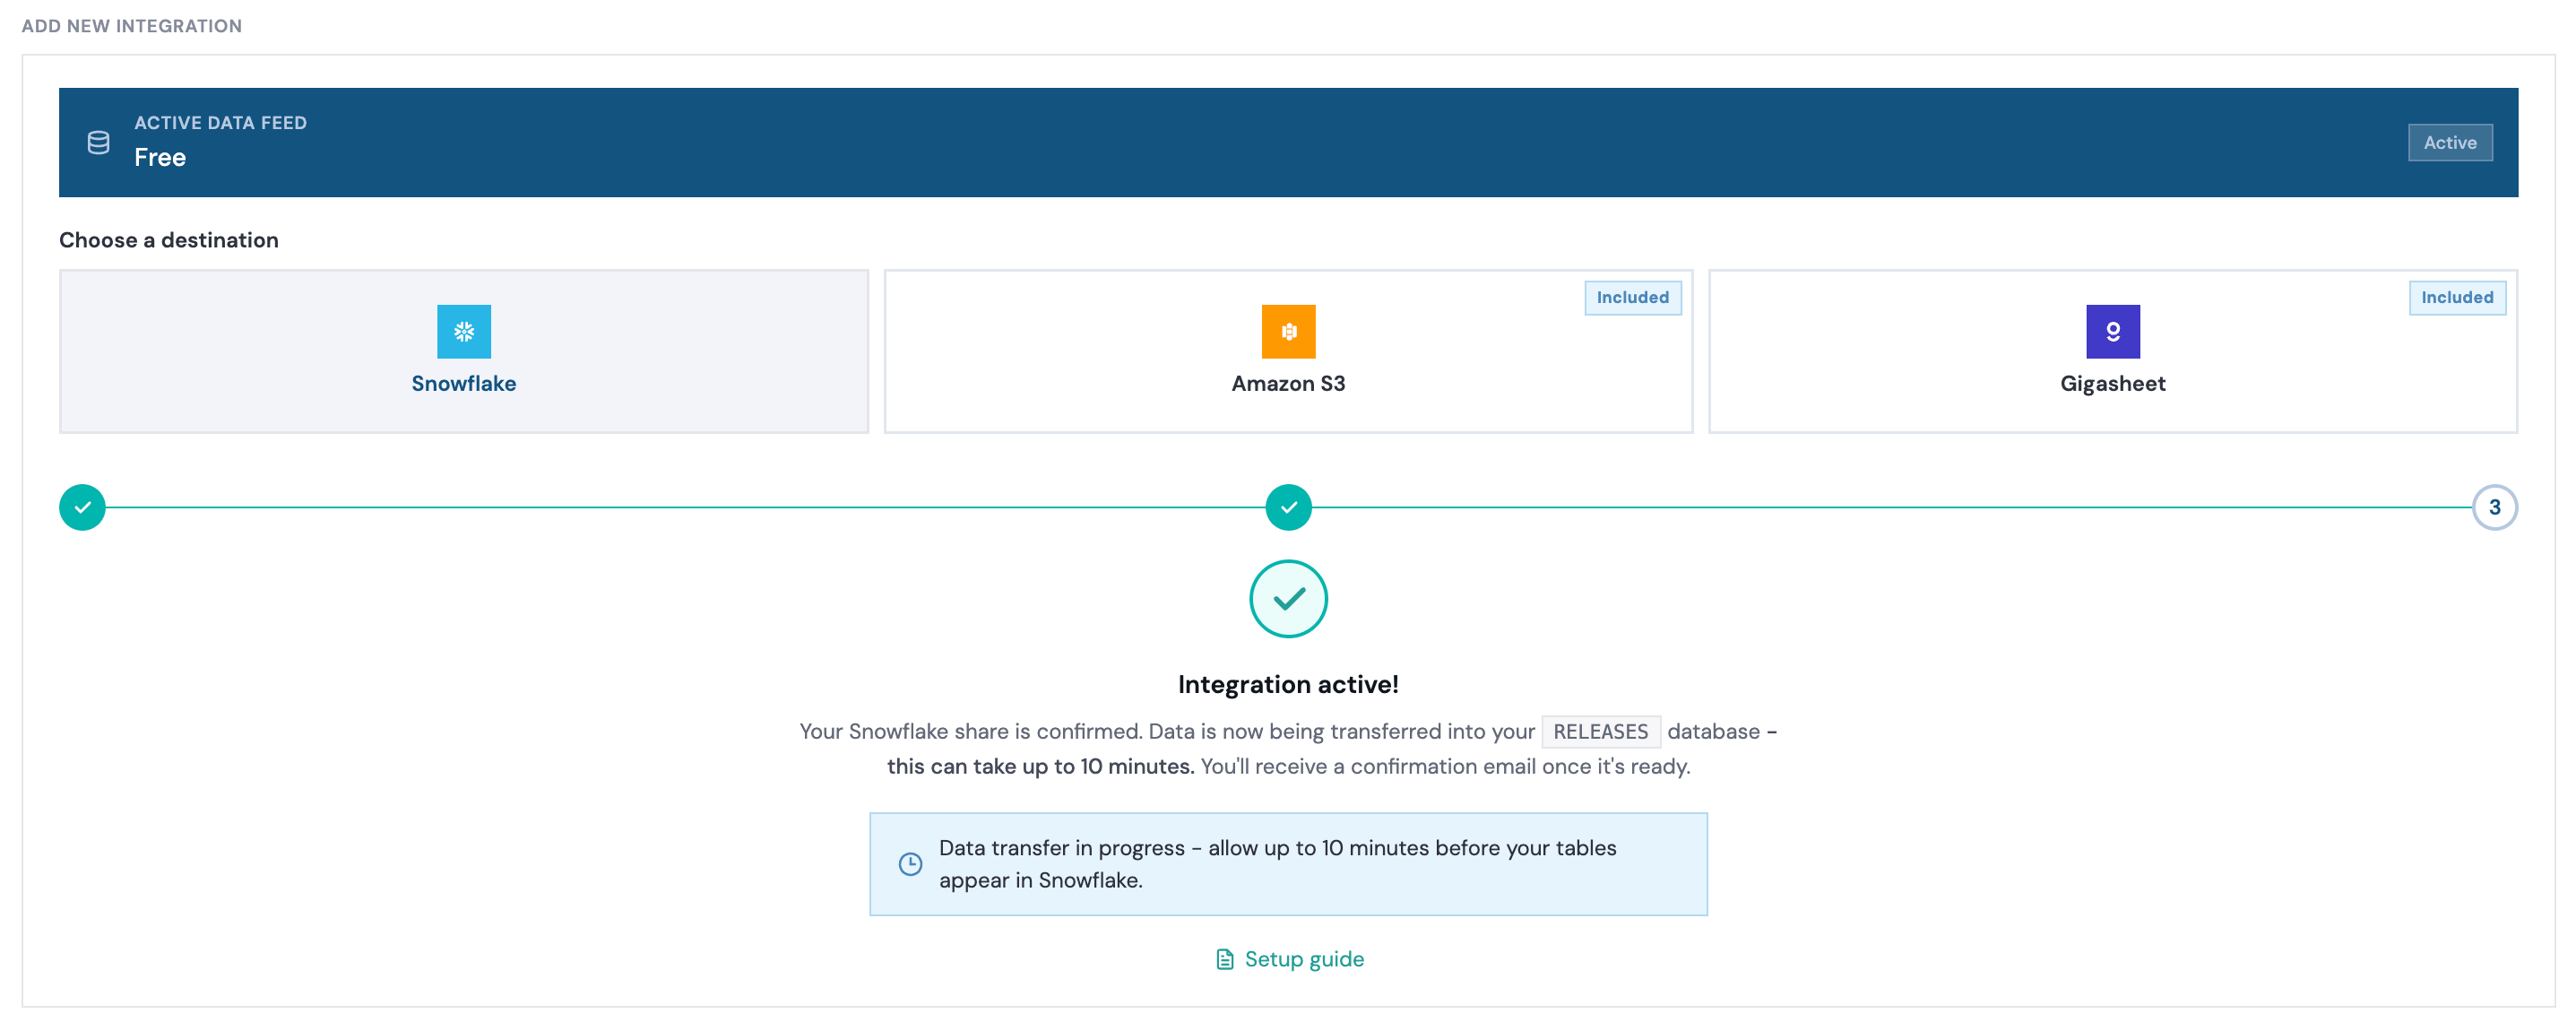The height and width of the screenshot is (1031, 2576).
Task: Click the large Integration active checkmark icon
Action: (x=1288, y=598)
